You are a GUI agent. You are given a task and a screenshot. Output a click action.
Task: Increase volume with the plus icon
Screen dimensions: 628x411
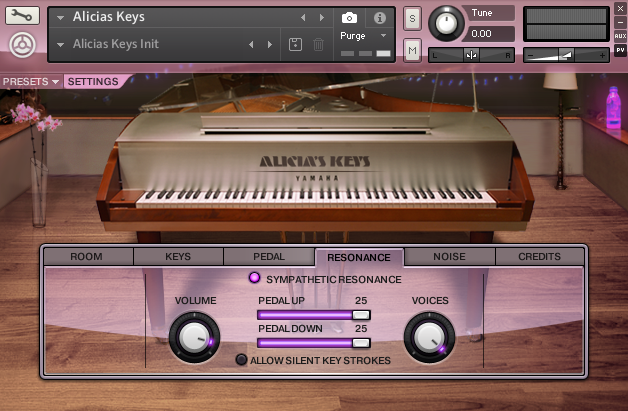click(602, 56)
